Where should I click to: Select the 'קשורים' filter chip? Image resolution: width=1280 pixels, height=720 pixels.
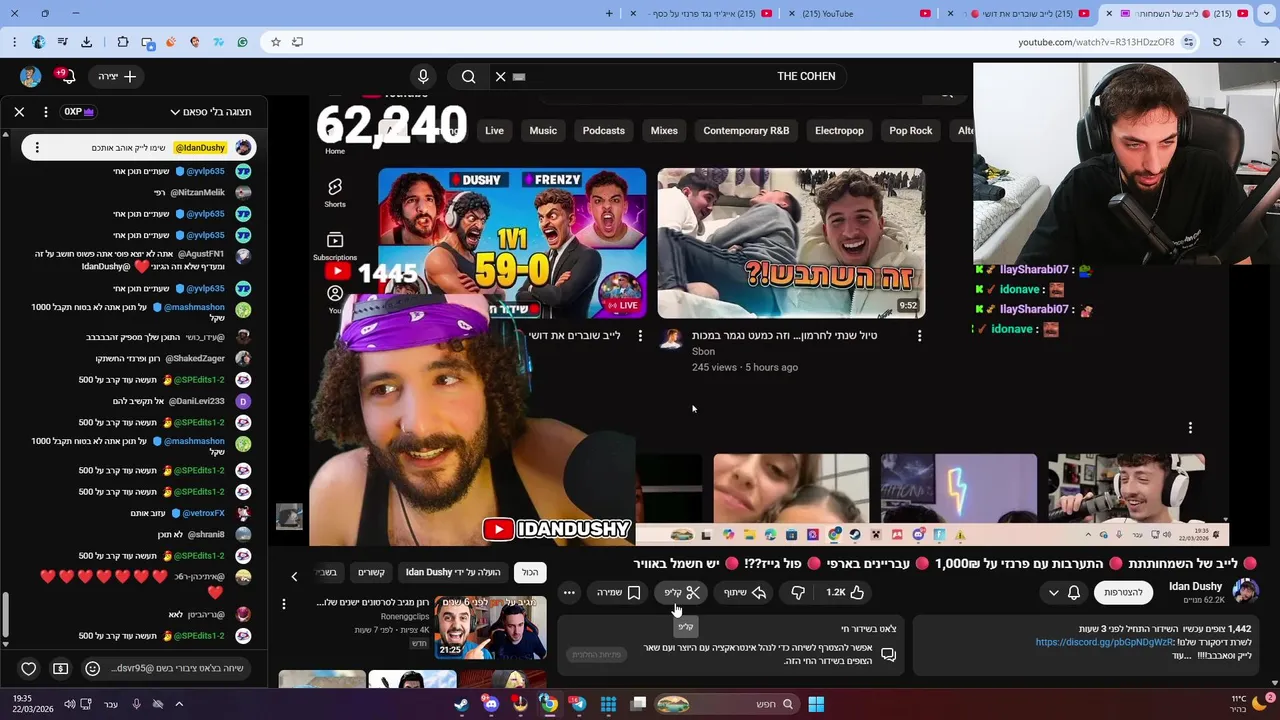pyautogui.click(x=371, y=572)
